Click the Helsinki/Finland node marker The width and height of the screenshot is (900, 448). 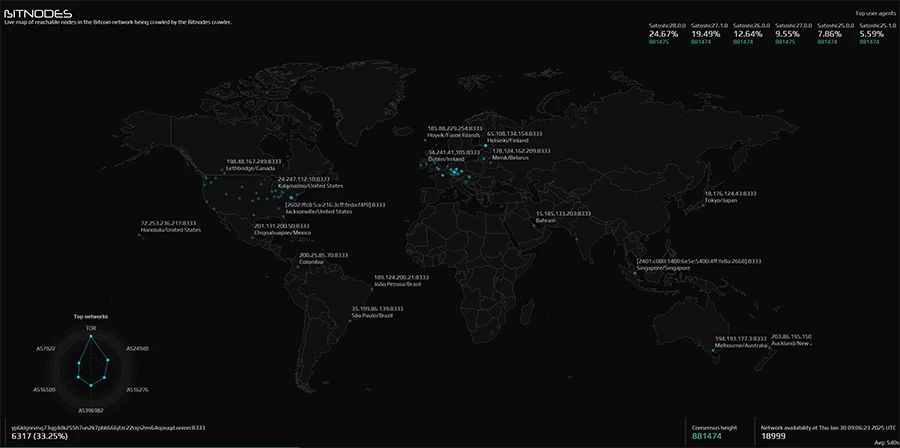coord(486,146)
